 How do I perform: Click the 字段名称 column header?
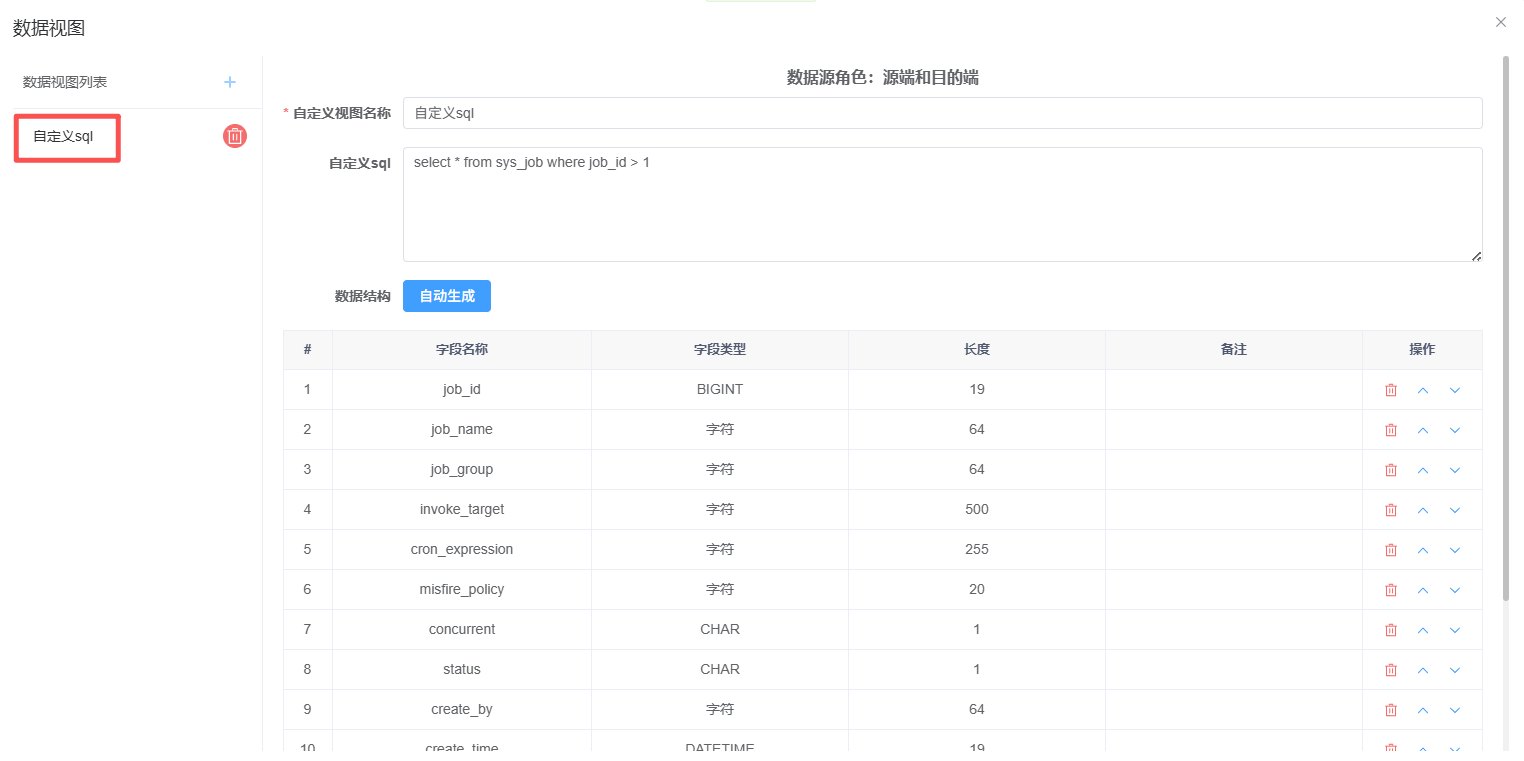point(461,350)
